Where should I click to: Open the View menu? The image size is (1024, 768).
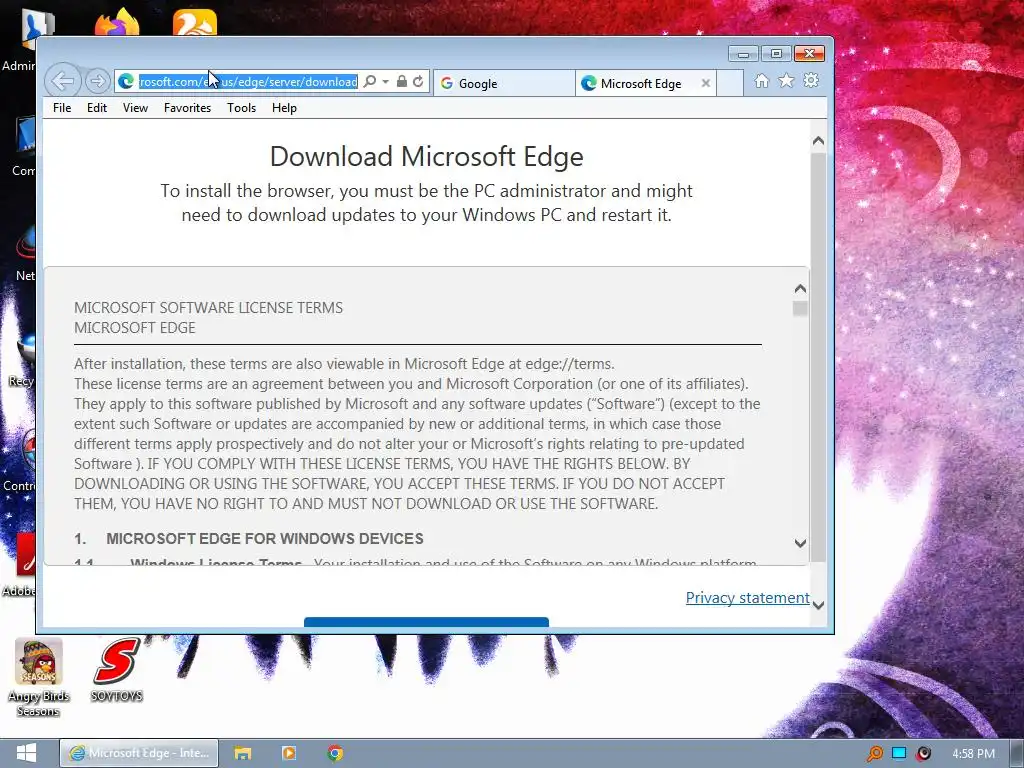135,108
